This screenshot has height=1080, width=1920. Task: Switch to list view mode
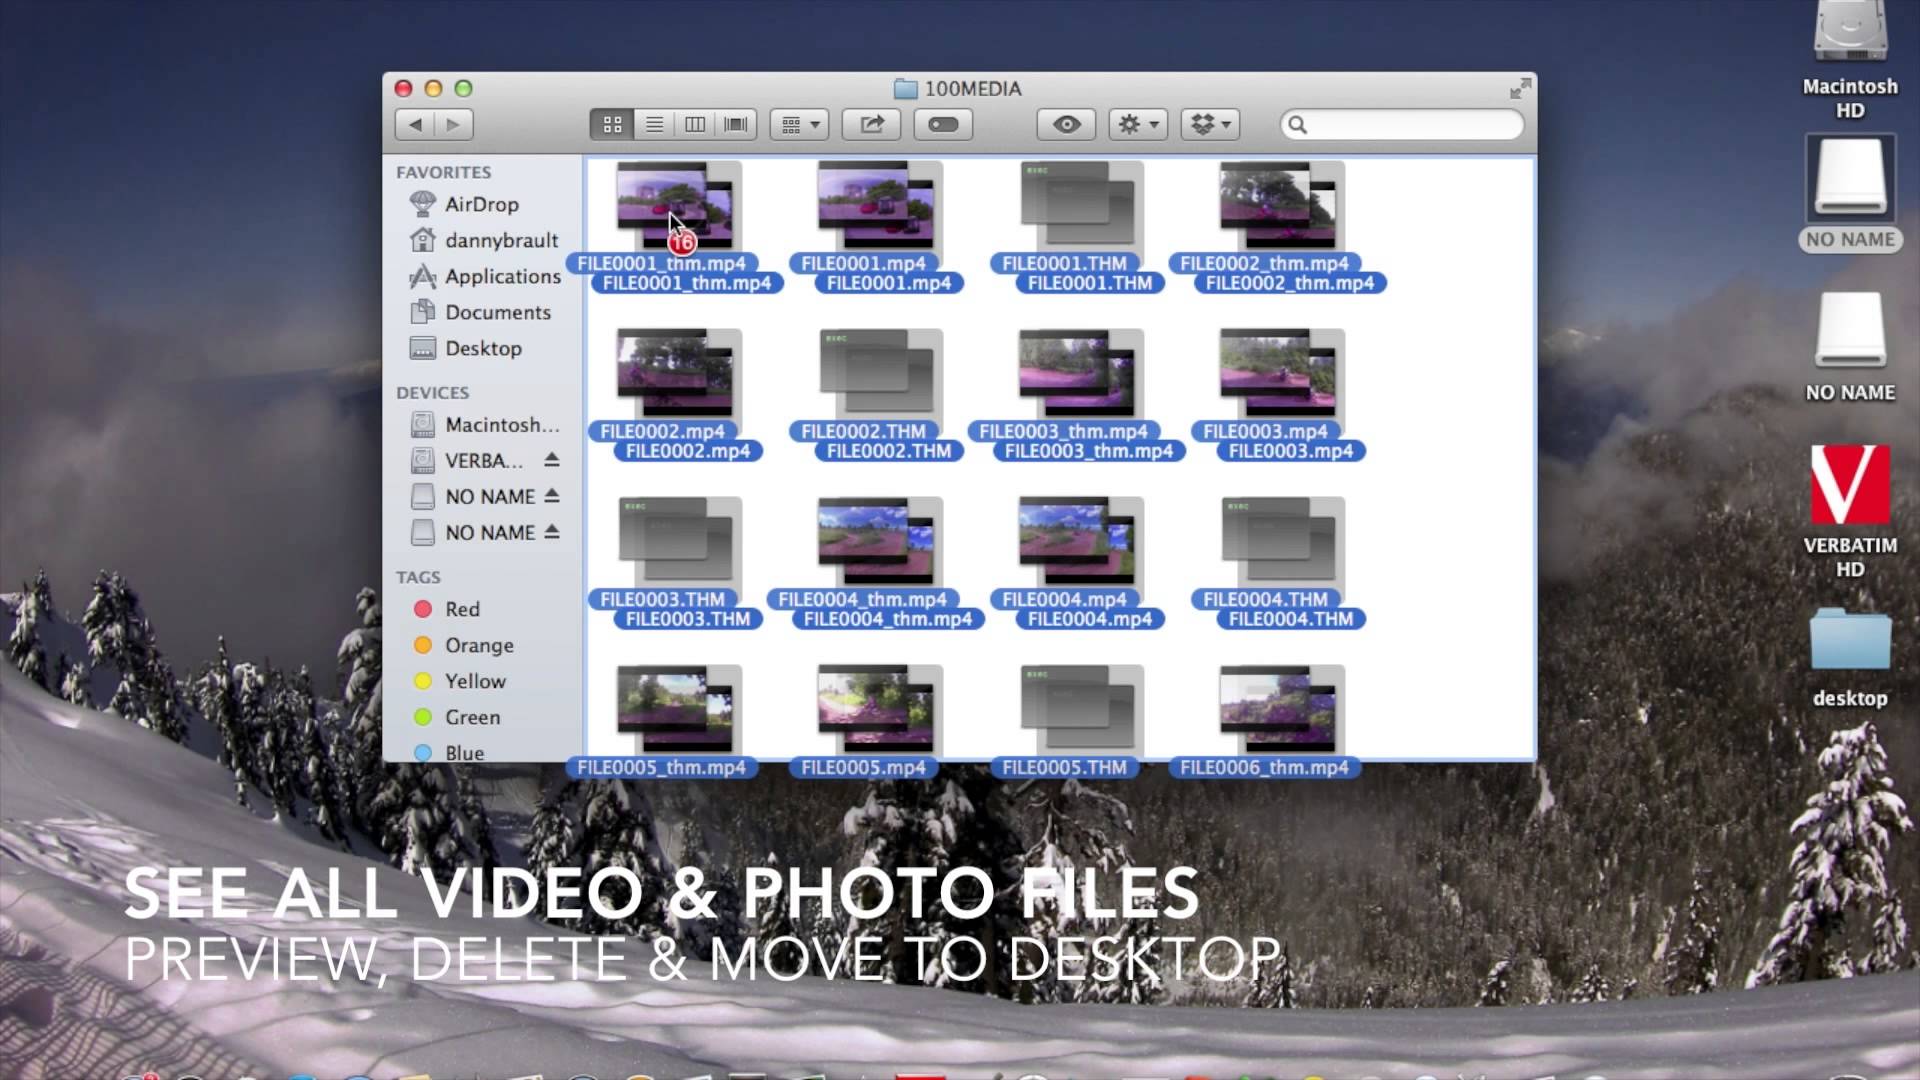pos(654,125)
